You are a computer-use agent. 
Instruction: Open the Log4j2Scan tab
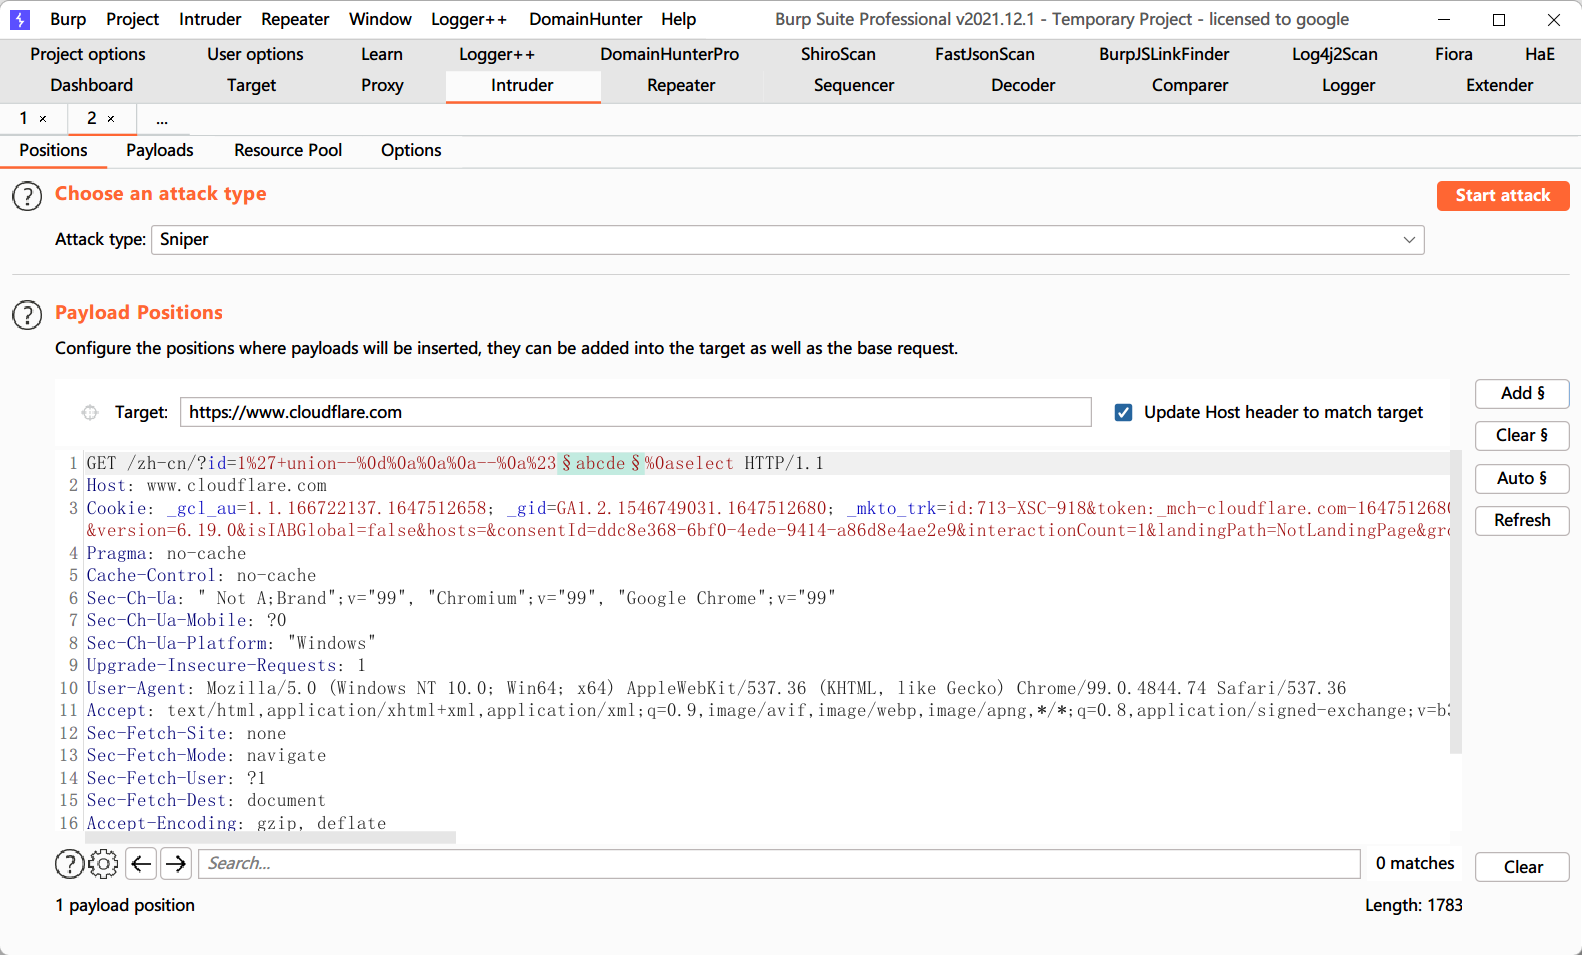coord(1335,54)
